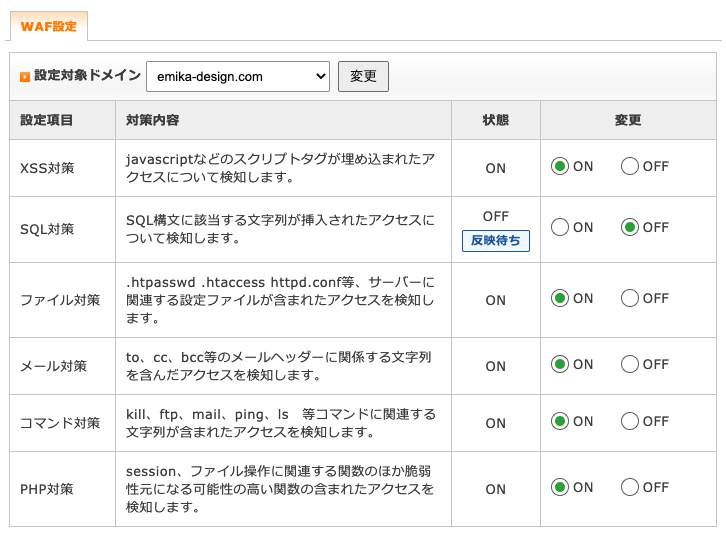Viewport: 726px width, 533px height.
Task: Click the 設定対象ドメイン label
Action: (x=88, y=75)
